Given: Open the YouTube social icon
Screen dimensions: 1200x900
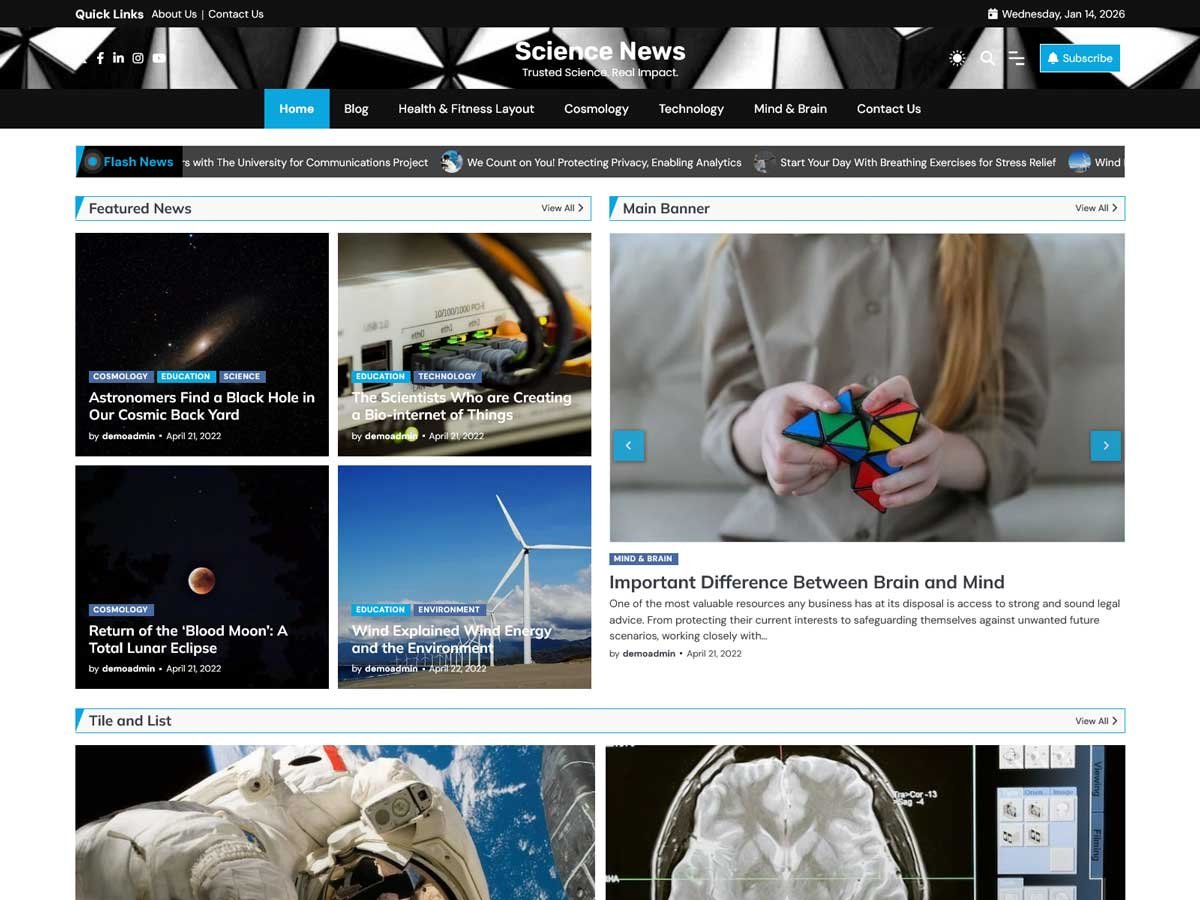Looking at the screenshot, I should [159, 58].
